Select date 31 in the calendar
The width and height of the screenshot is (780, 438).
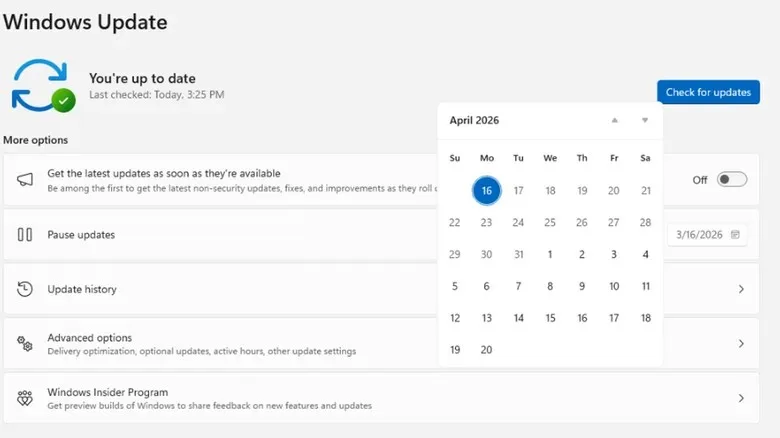[x=518, y=254]
